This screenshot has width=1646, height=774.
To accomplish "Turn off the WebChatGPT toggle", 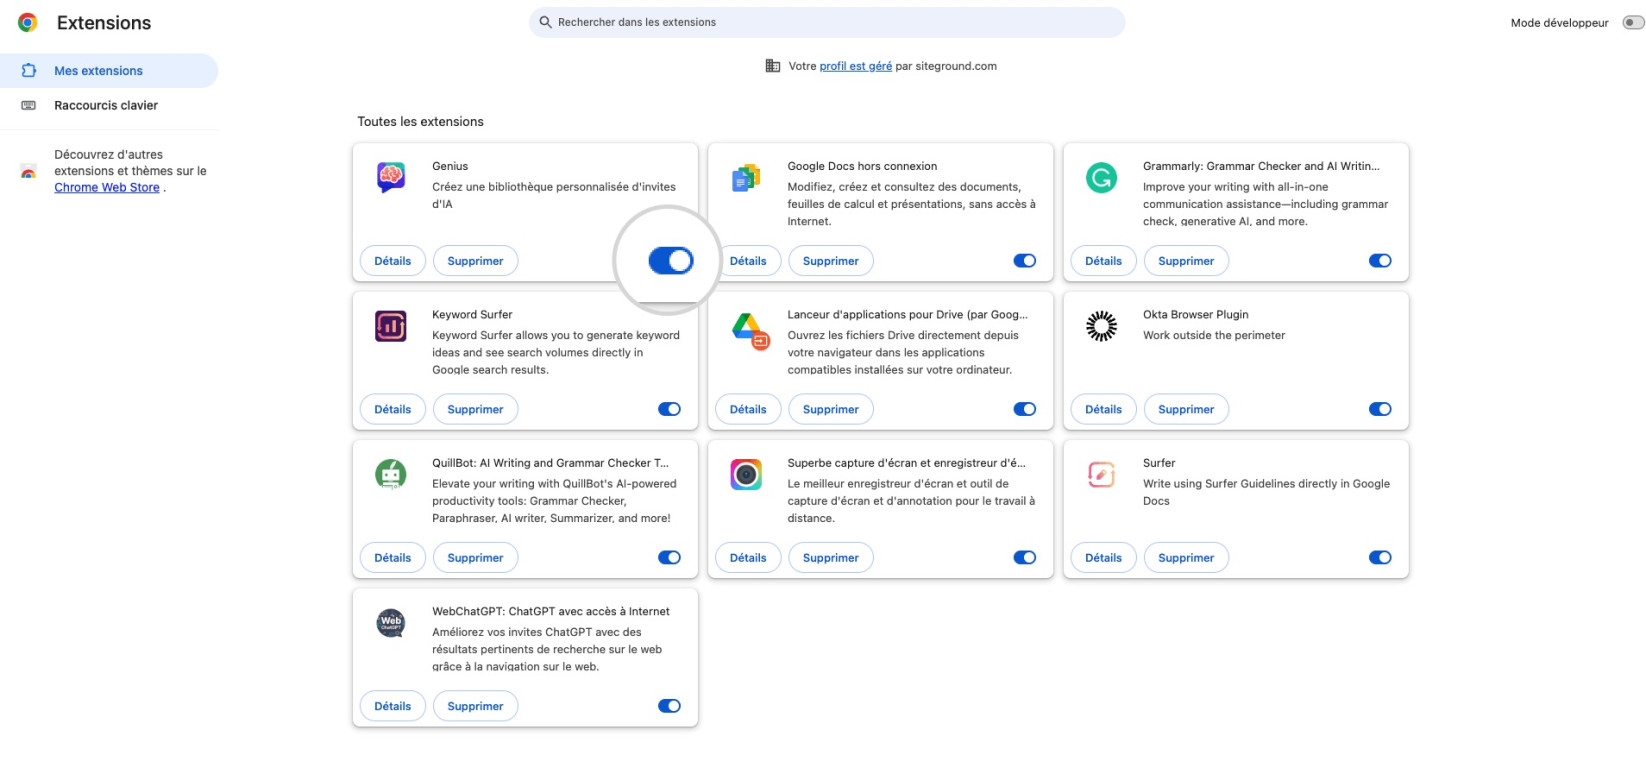I will (669, 706).
